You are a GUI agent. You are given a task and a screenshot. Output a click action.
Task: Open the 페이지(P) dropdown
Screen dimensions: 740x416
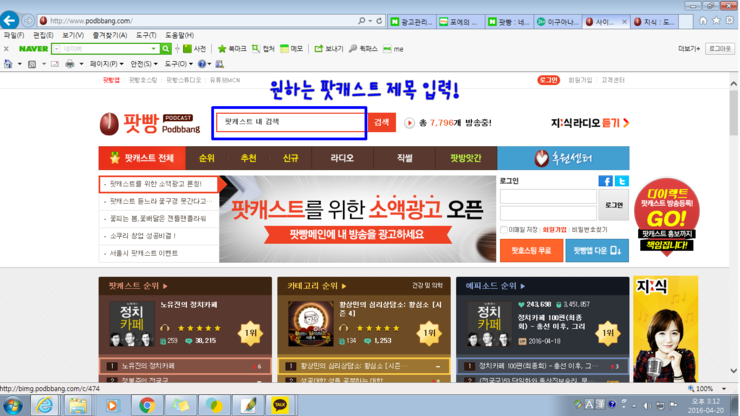106,64
